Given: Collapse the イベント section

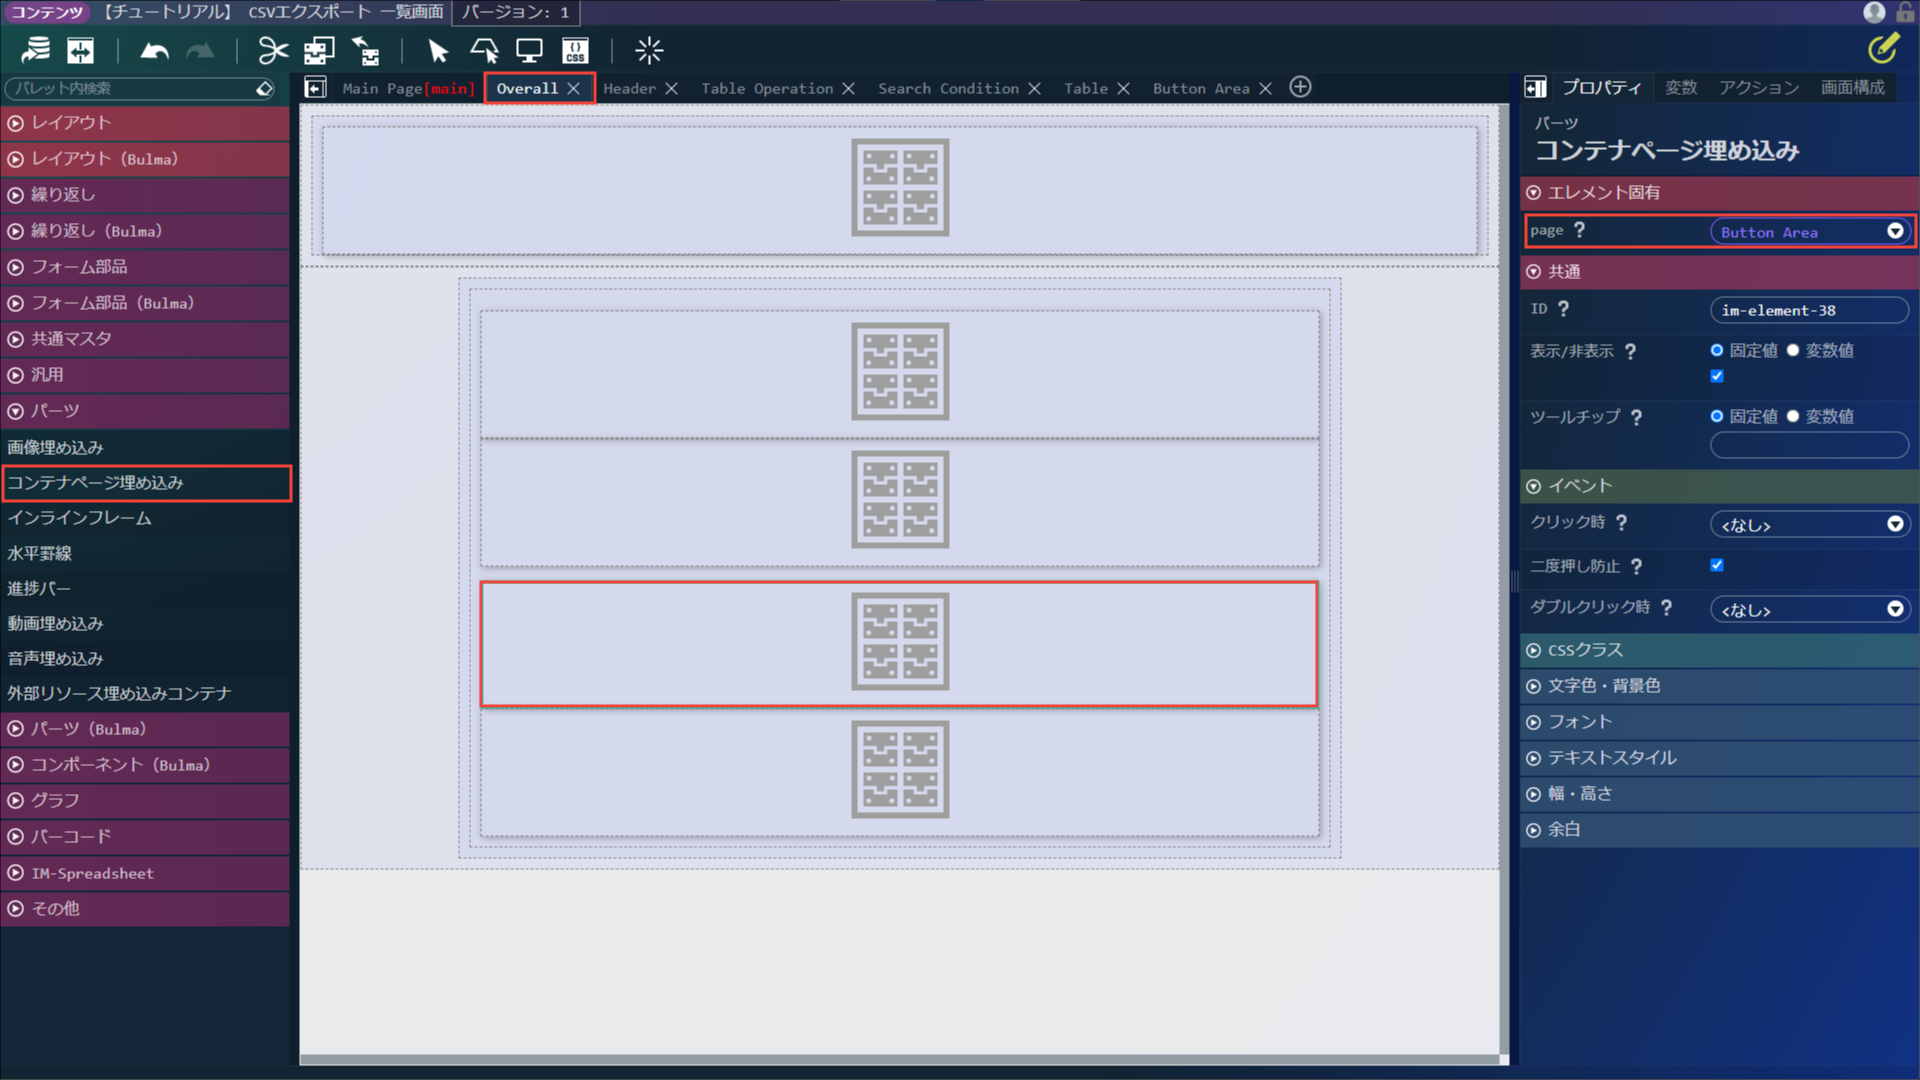Looking at the screenshot, I should tap(1719, 486).
